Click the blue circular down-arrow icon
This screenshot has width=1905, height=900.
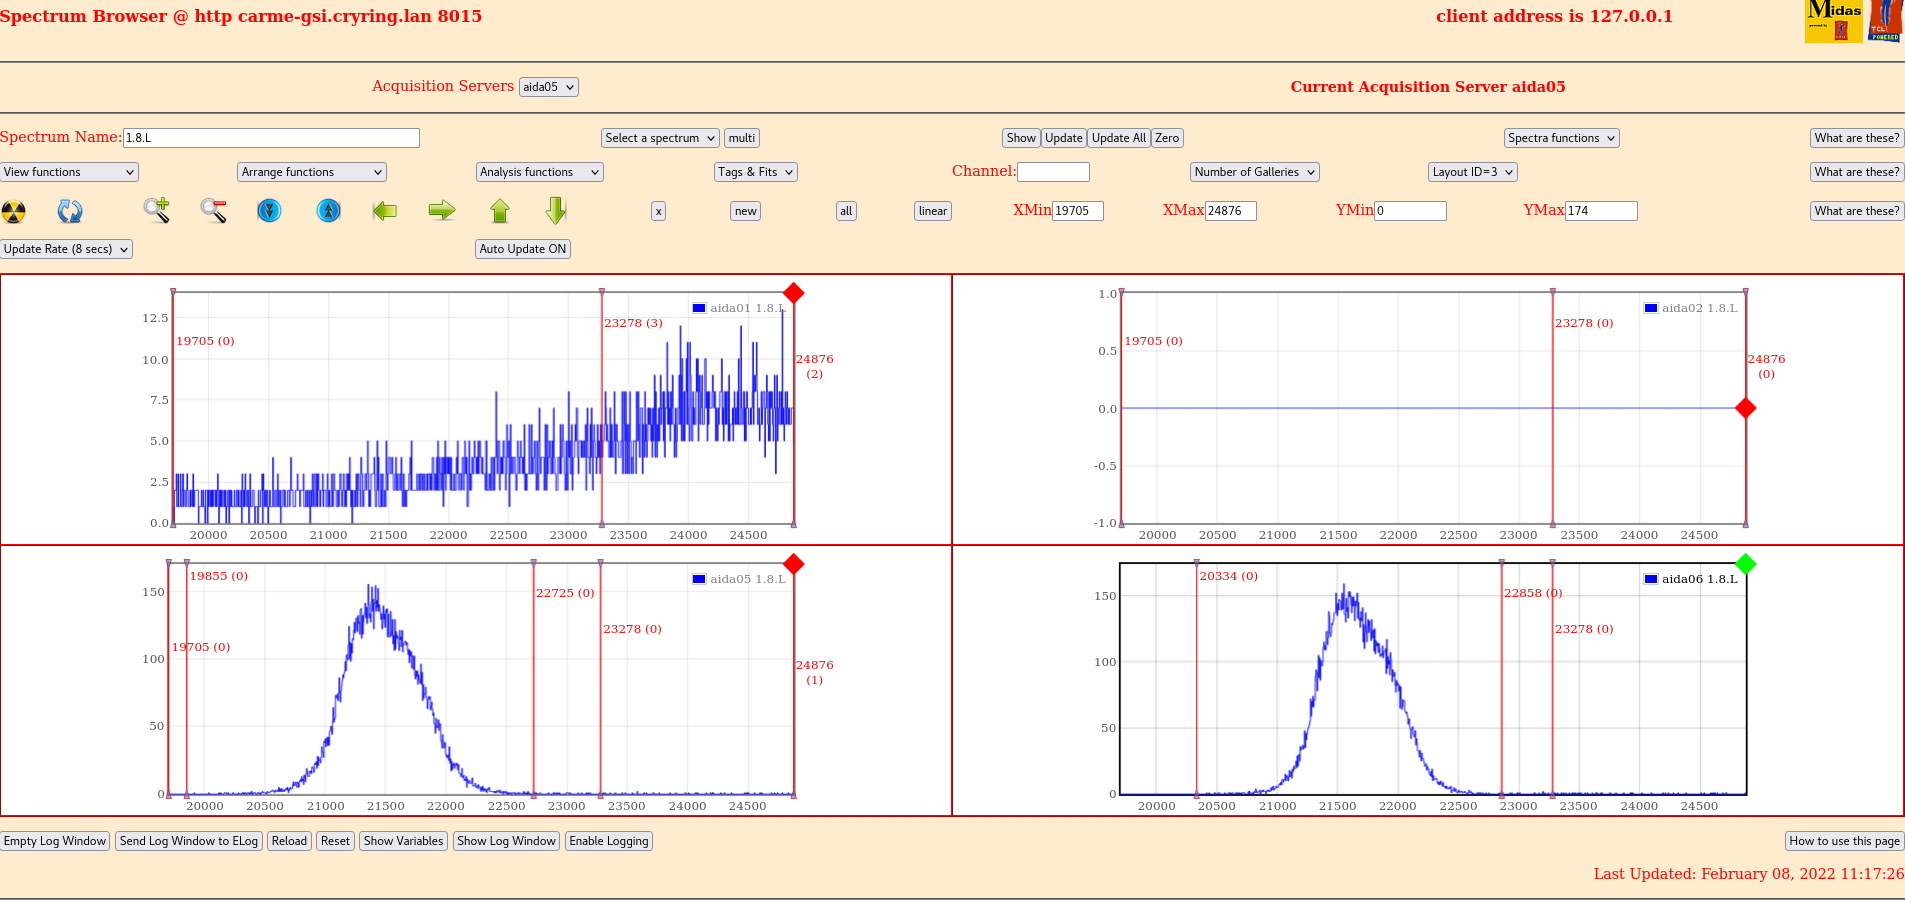pos(269,210)
